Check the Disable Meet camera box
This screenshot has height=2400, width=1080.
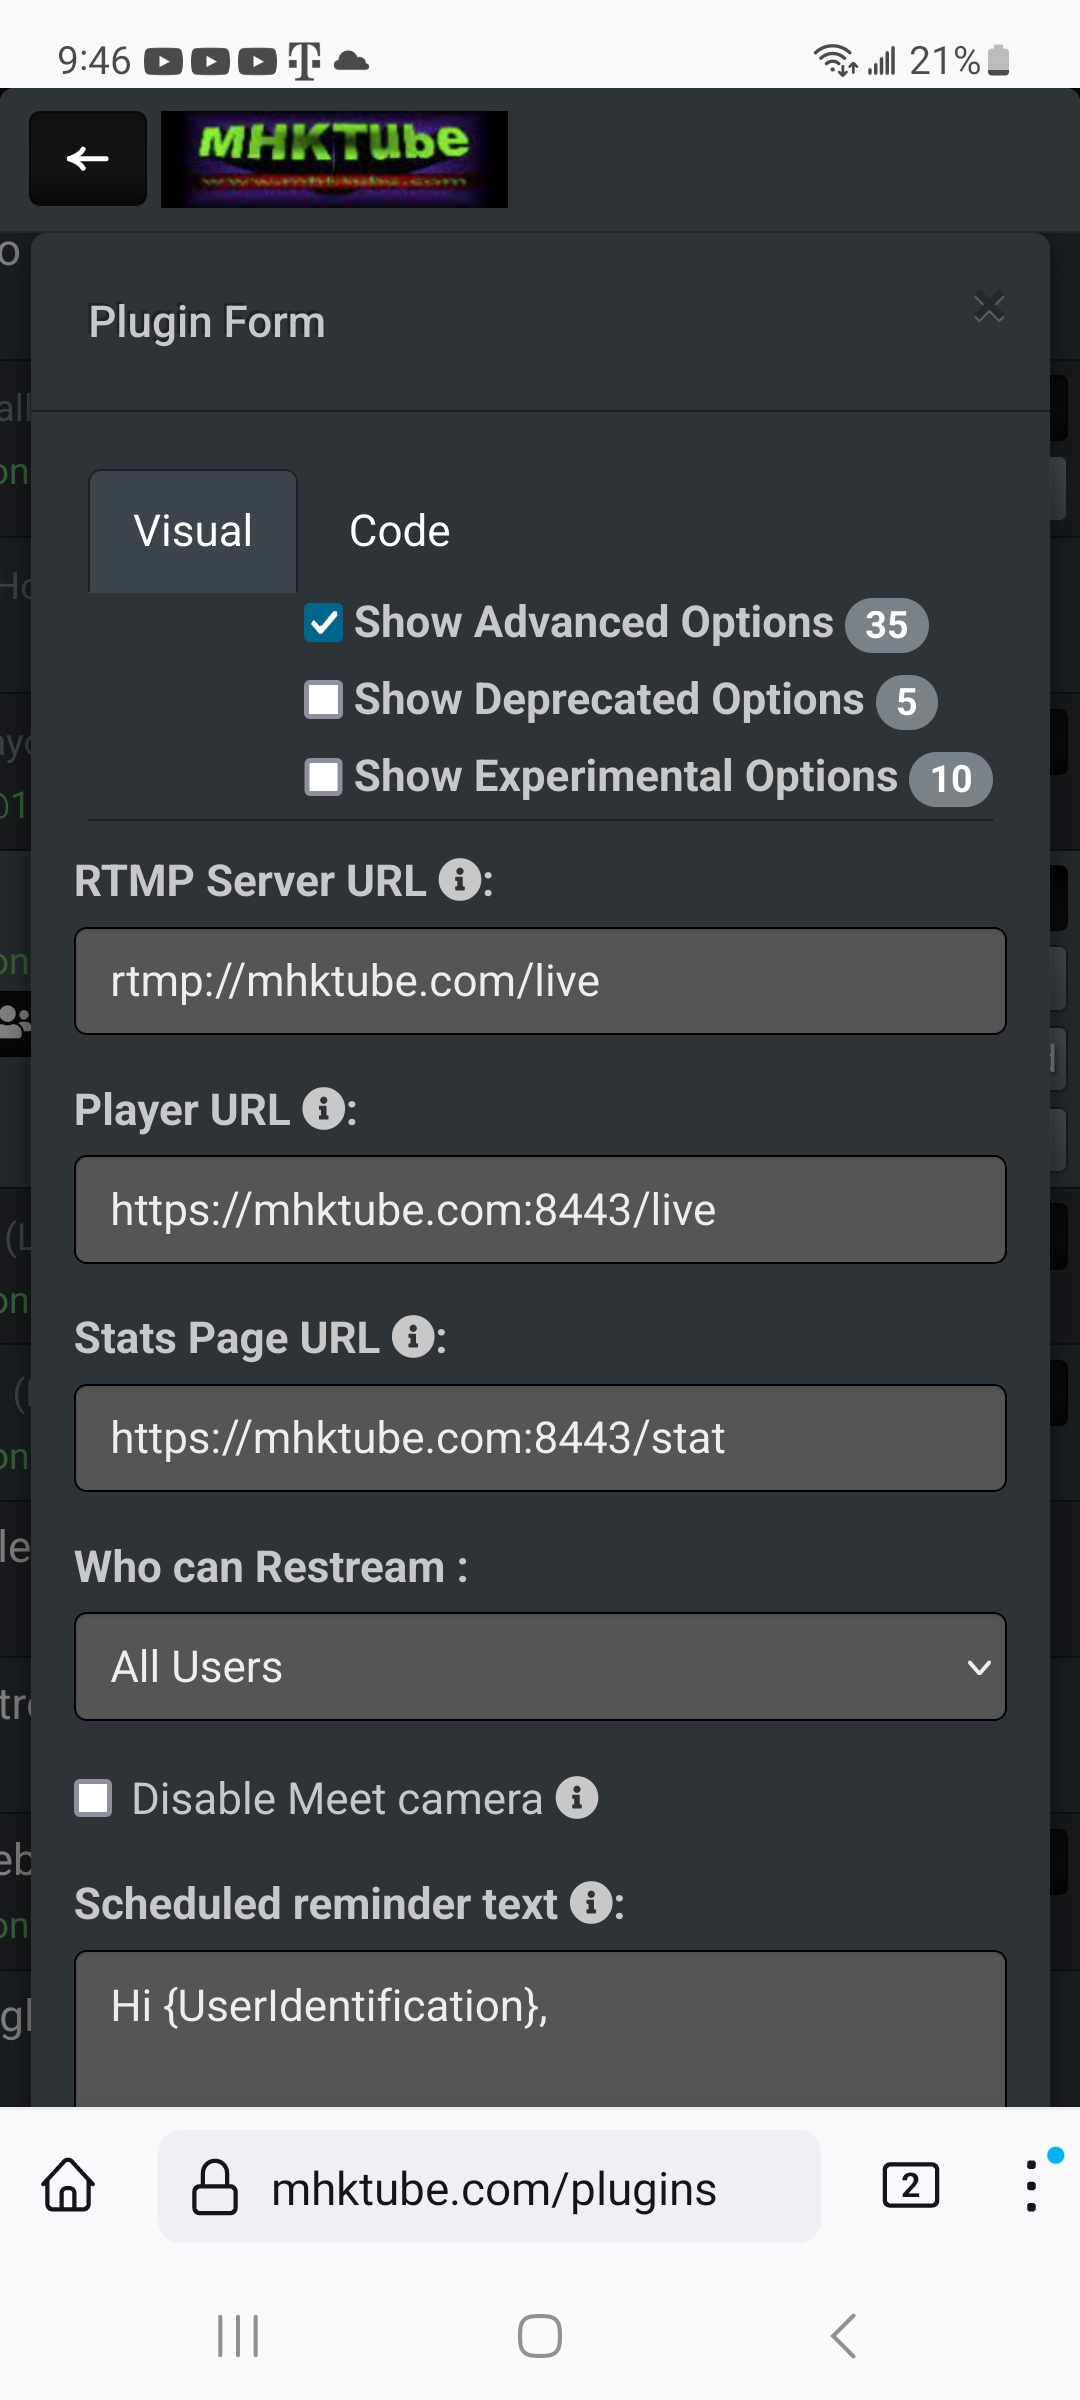click(x=94, y=1797)
